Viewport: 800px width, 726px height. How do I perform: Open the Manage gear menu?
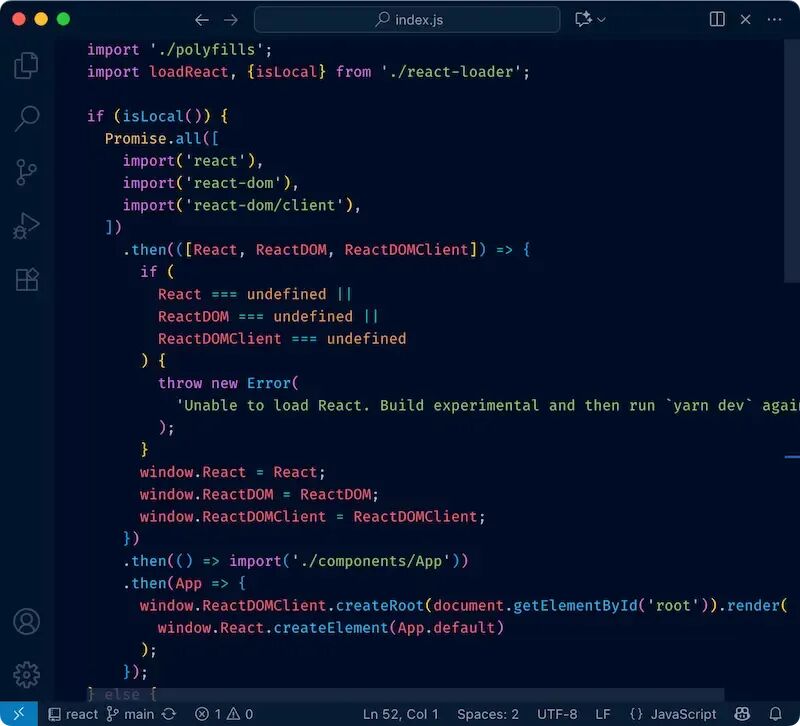coord(27,674)
